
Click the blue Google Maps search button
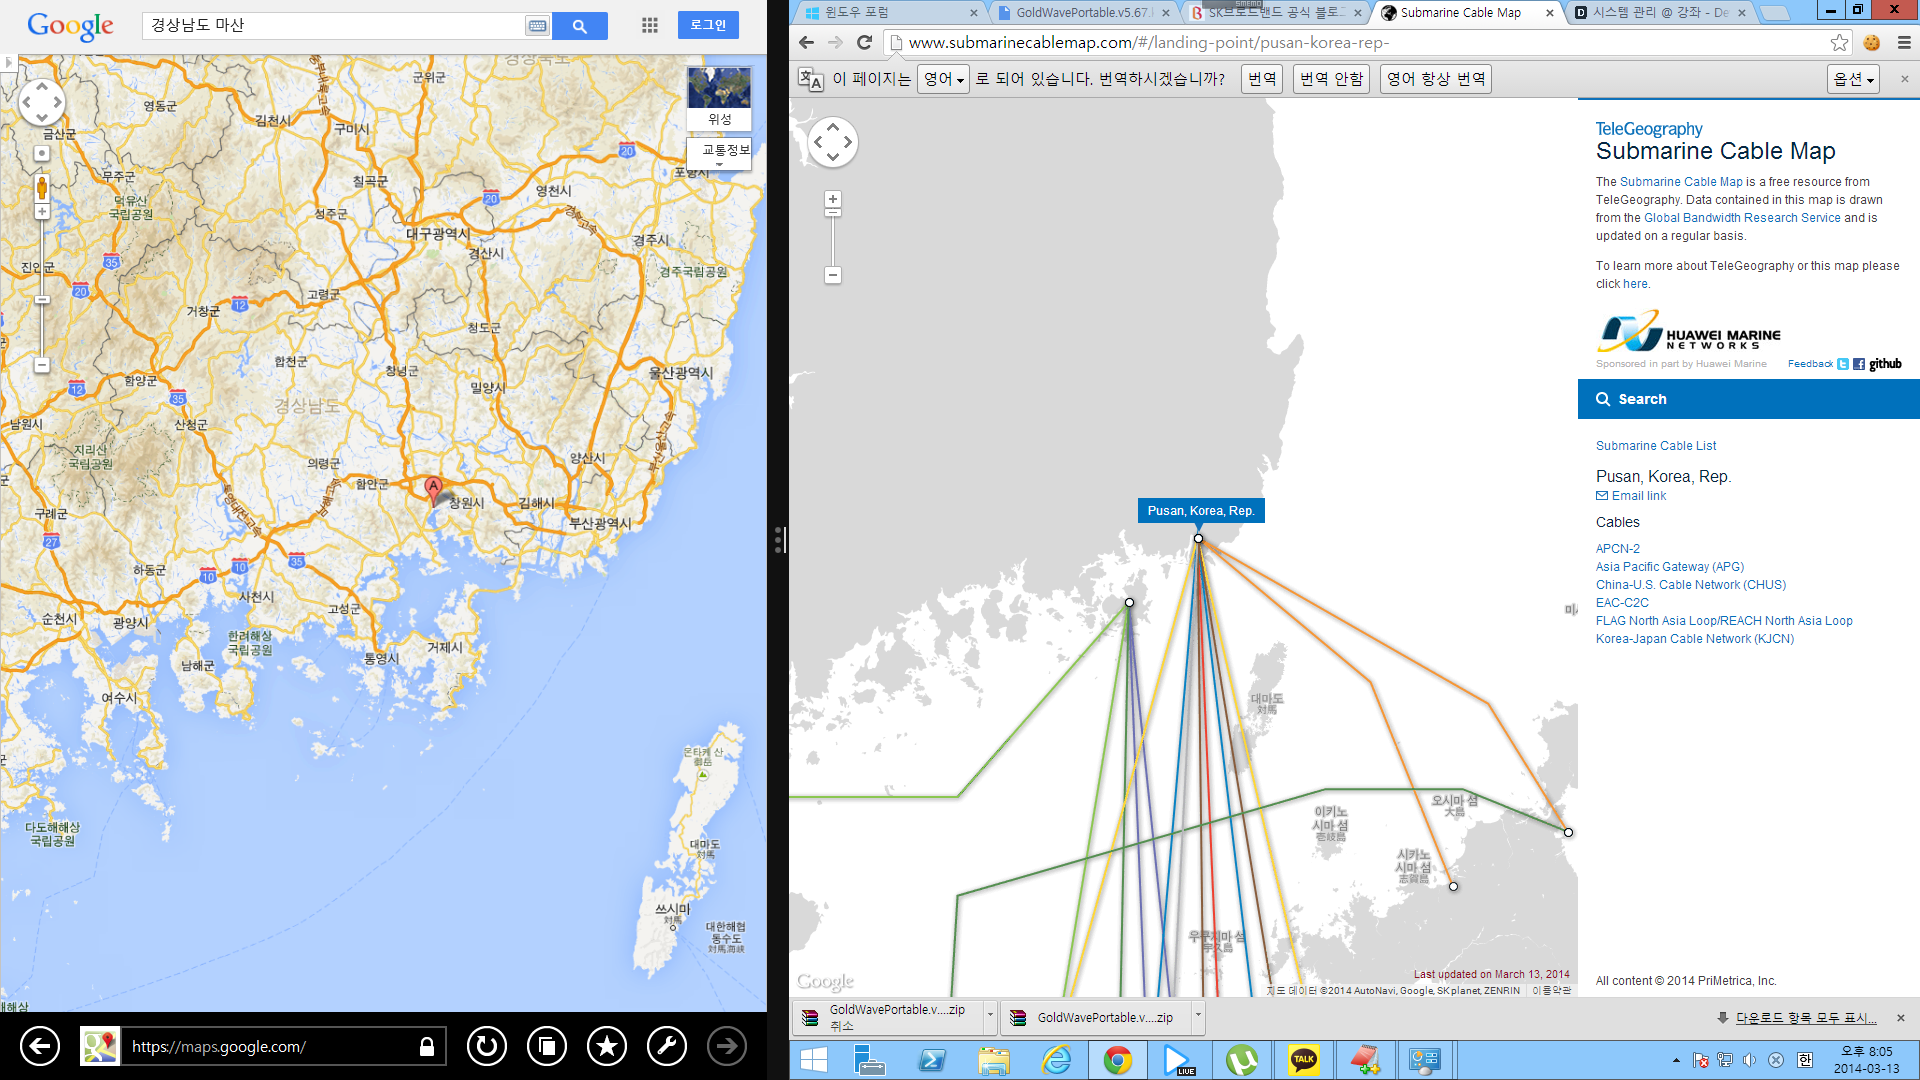[x=579, y=26]
